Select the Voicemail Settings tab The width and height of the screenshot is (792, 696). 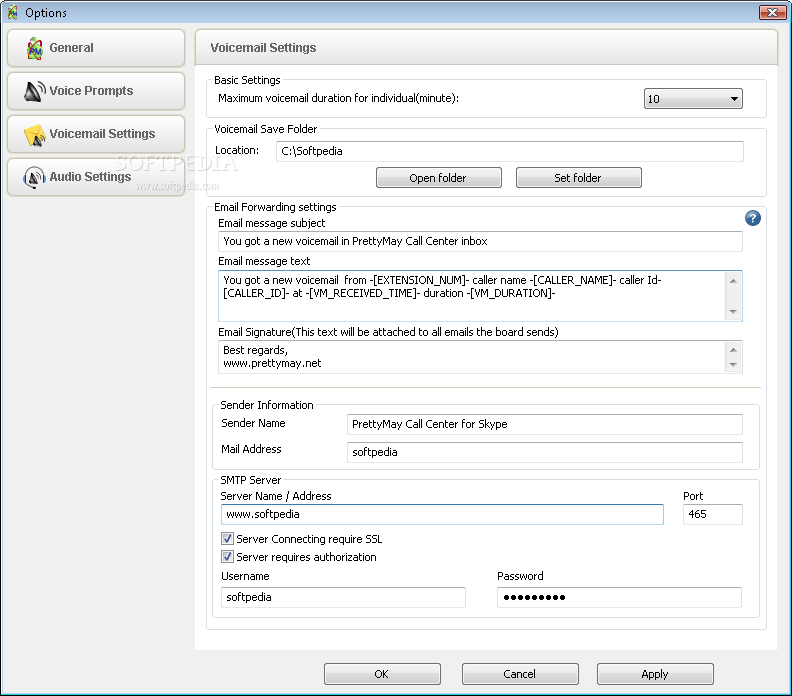pos(96,134)
